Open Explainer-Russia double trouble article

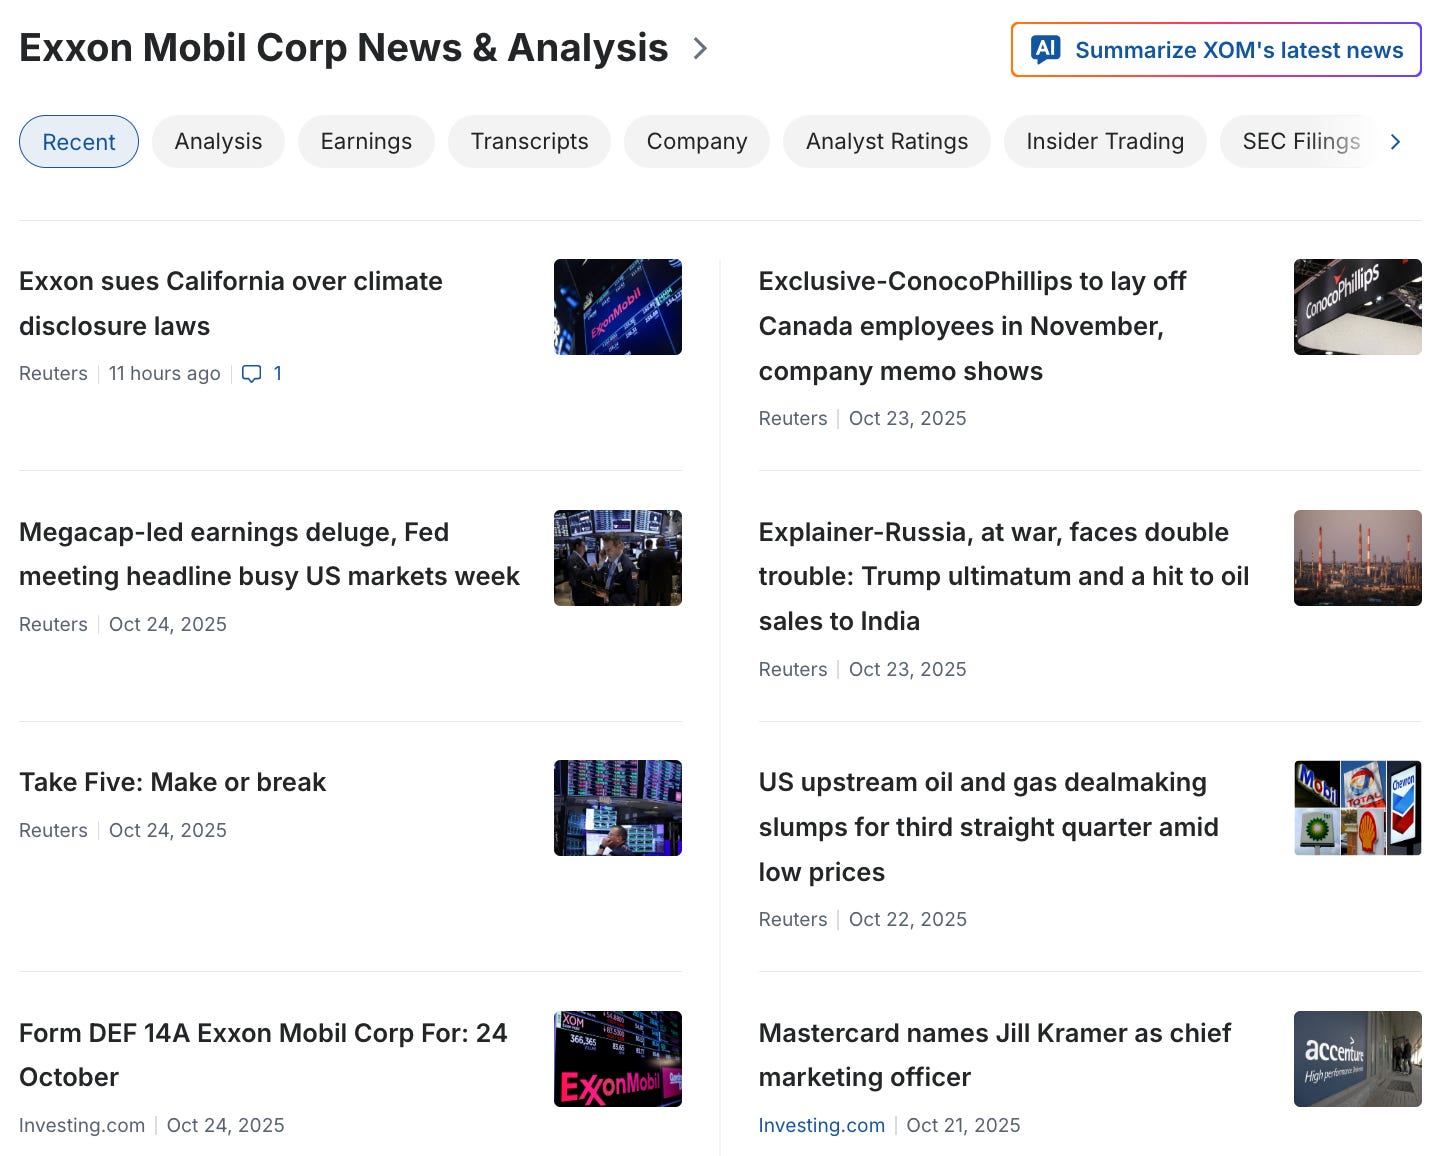pos(1004,576)
